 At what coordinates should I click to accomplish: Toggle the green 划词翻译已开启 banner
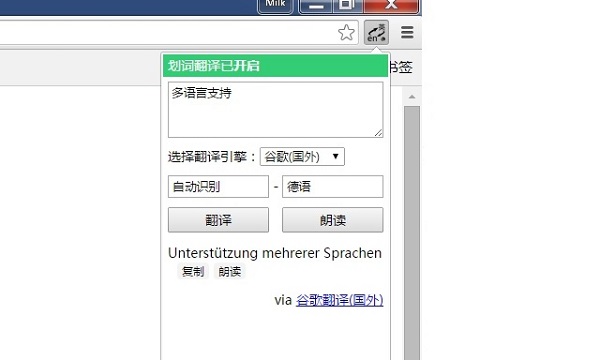pos(275,66)
